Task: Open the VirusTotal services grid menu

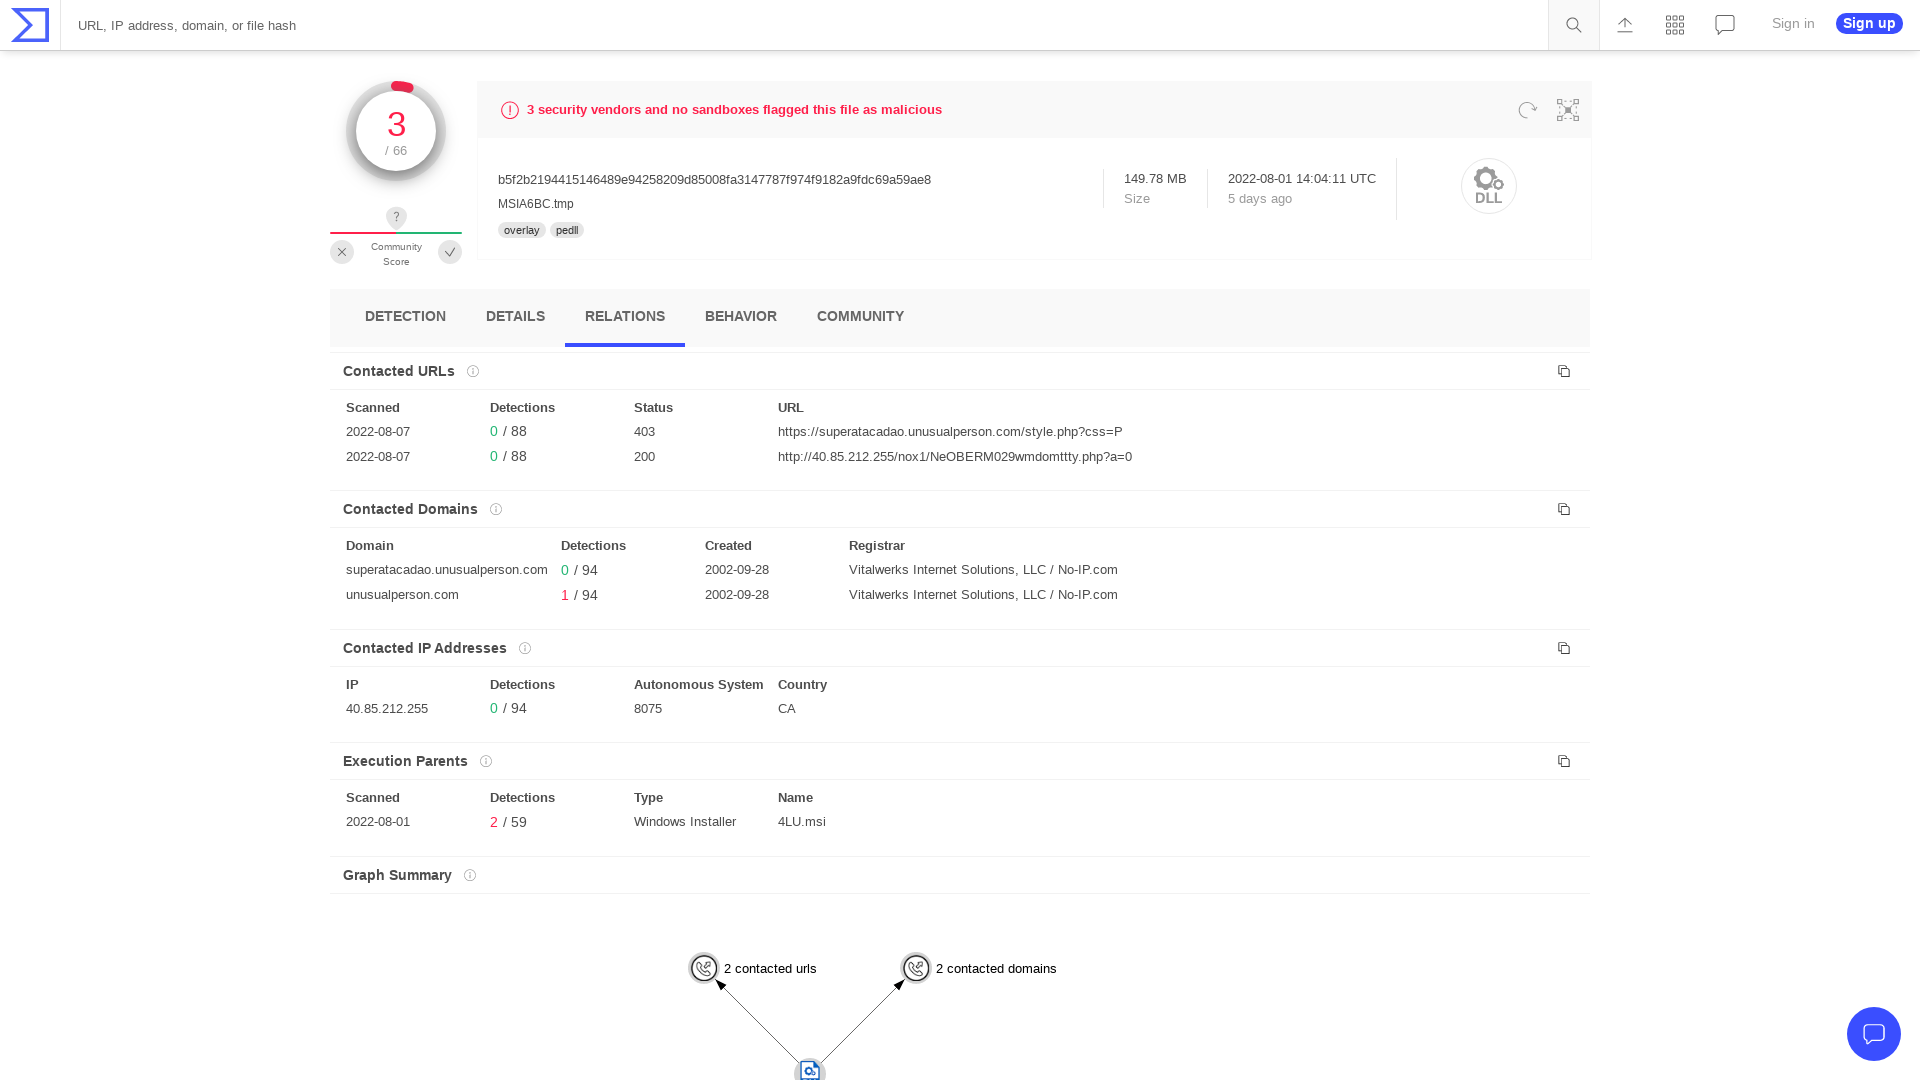Action: click(1674, 25)
